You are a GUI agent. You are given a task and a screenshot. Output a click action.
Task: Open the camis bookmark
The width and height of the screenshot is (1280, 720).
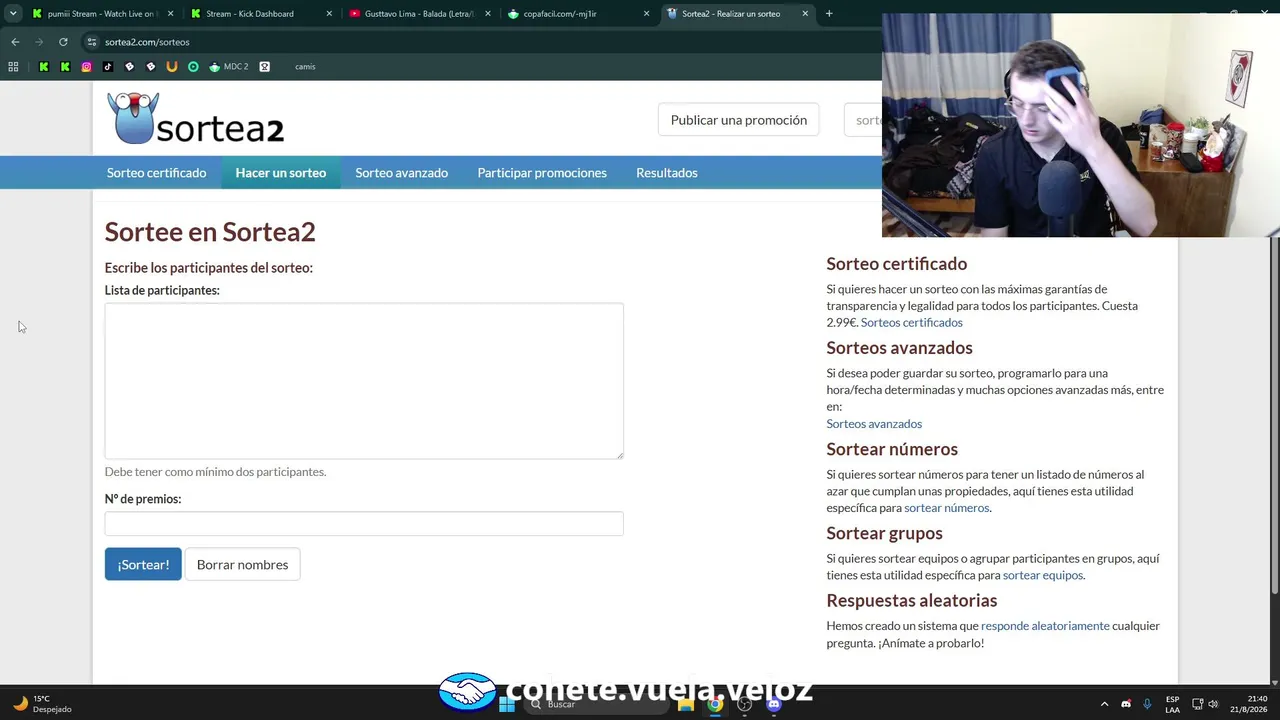[x=305, y=67]
